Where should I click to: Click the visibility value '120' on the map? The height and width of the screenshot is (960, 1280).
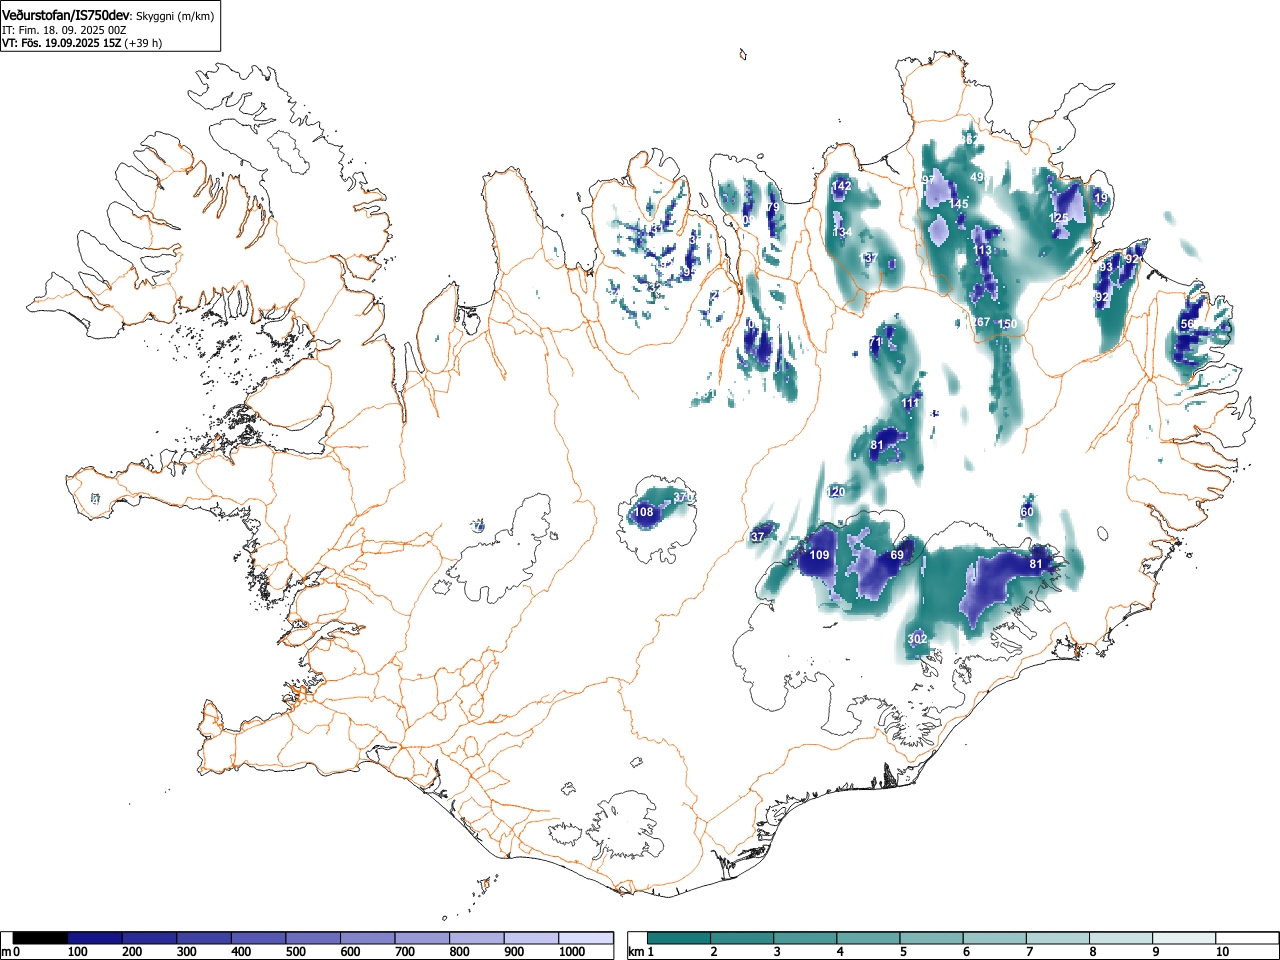[837, 492]
